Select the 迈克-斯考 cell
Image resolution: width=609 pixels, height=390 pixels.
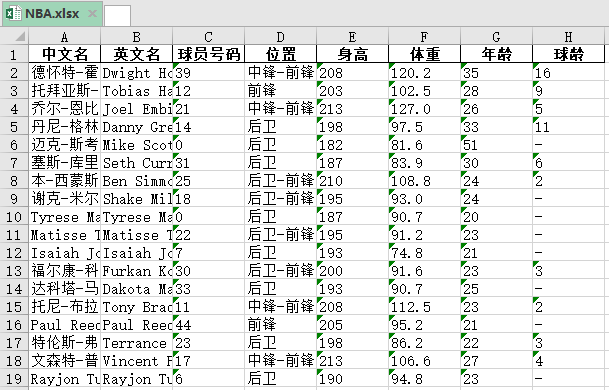(64, 145)
